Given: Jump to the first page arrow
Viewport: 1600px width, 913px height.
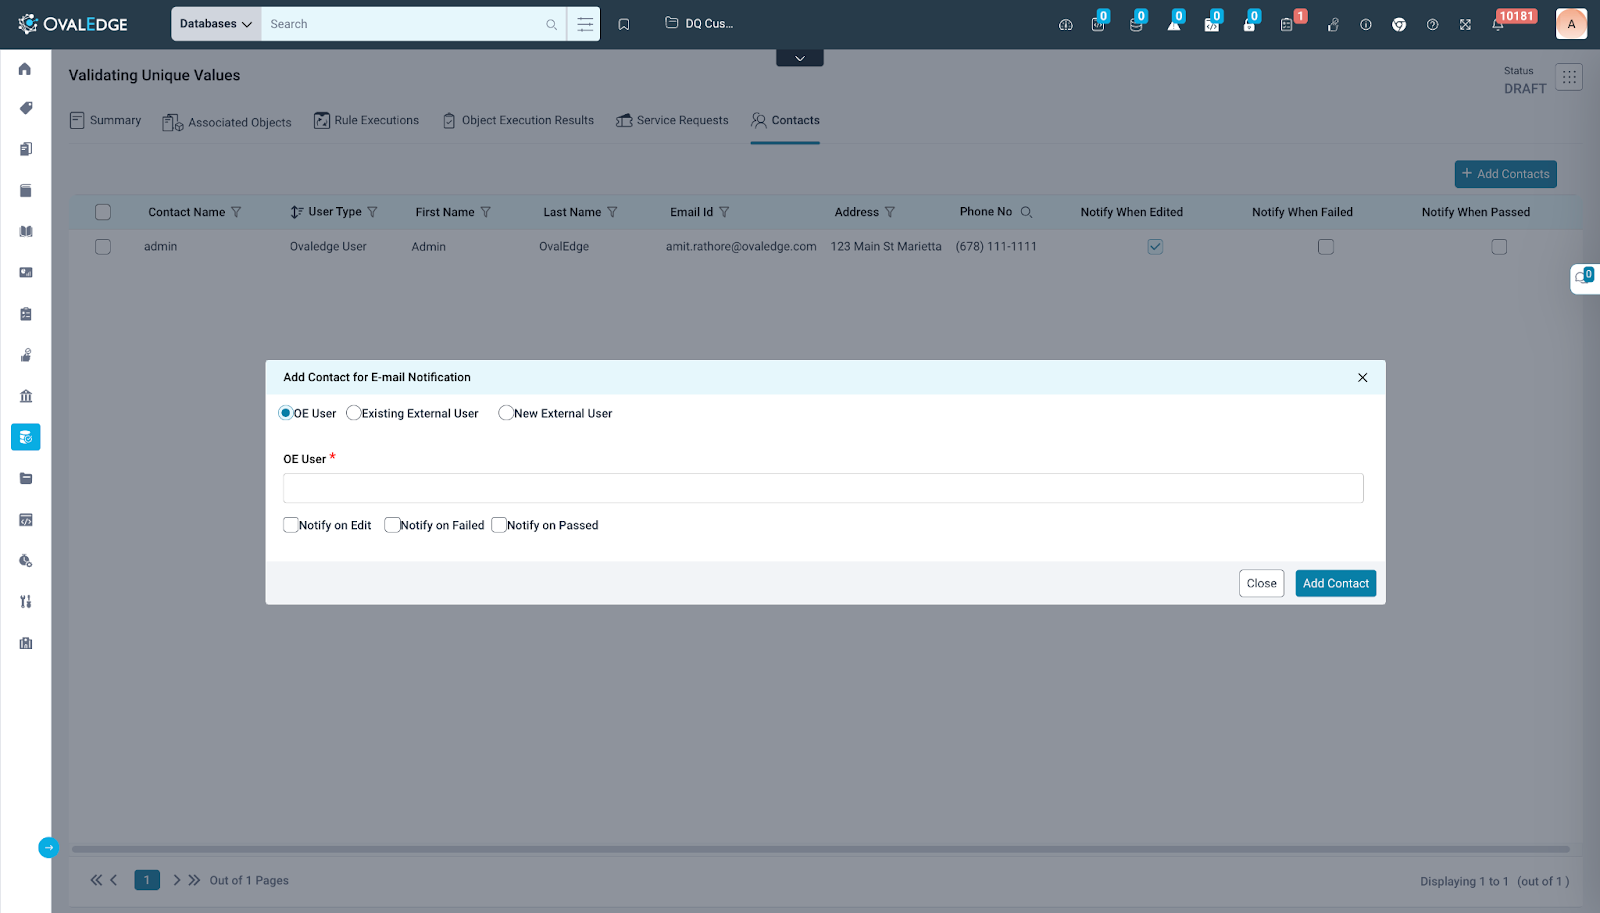Looking at the screenshot, I should pos(96,880).
